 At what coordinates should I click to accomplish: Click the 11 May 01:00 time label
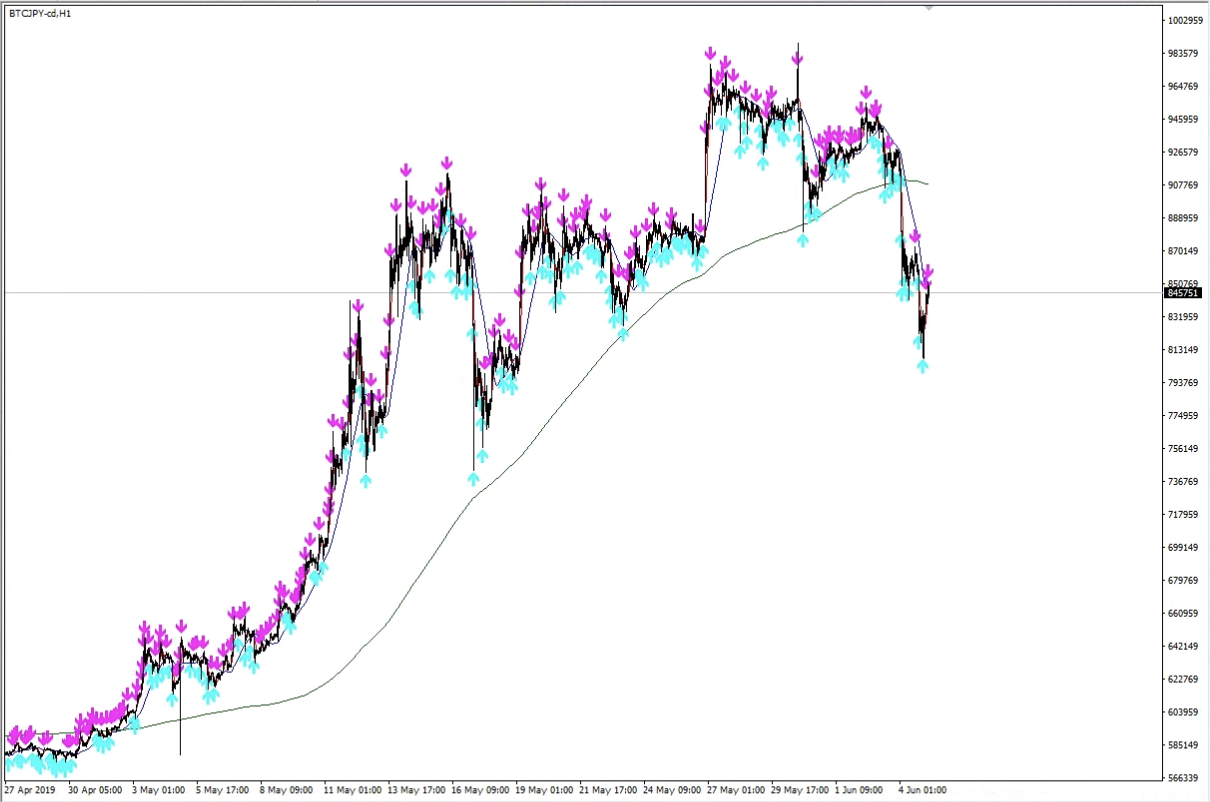coord(353,791)
